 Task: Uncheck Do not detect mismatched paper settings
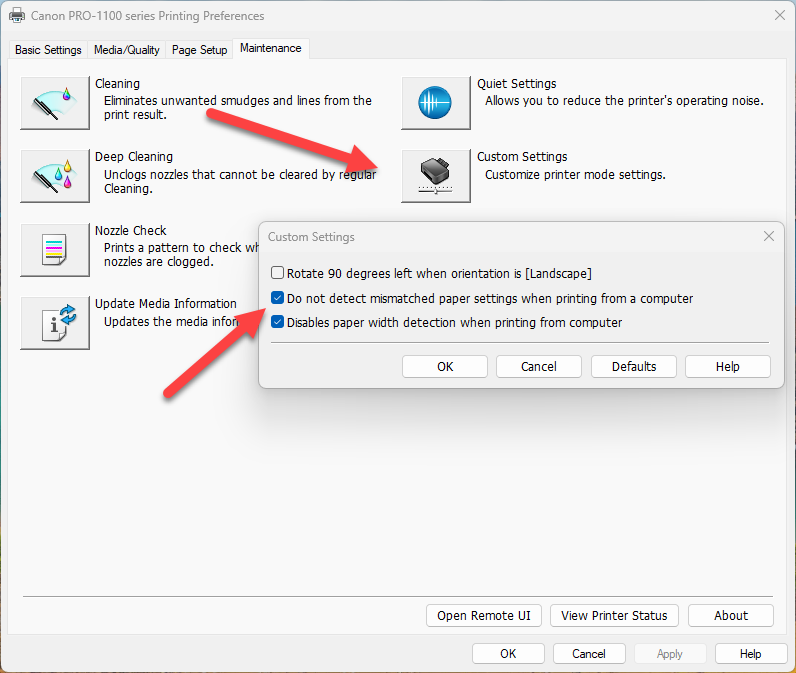[277, 298]
